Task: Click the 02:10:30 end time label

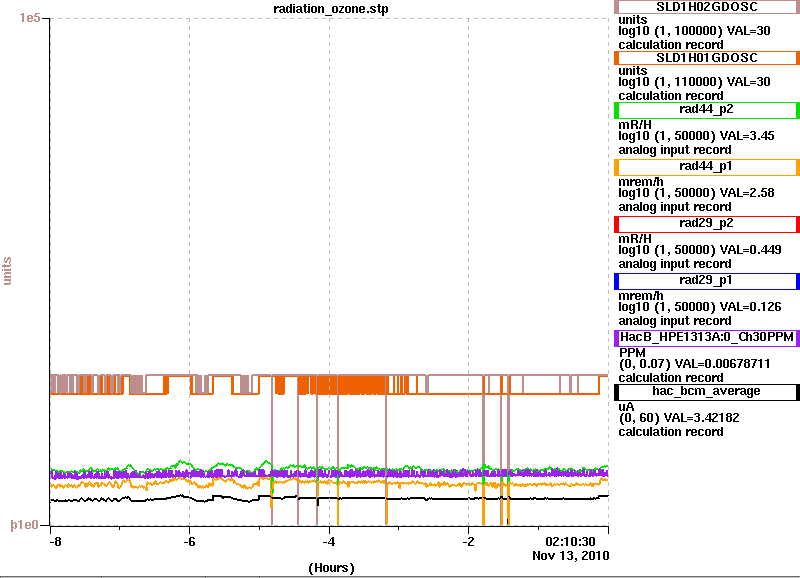Action: pyautogui.click(x=570, y=541)
